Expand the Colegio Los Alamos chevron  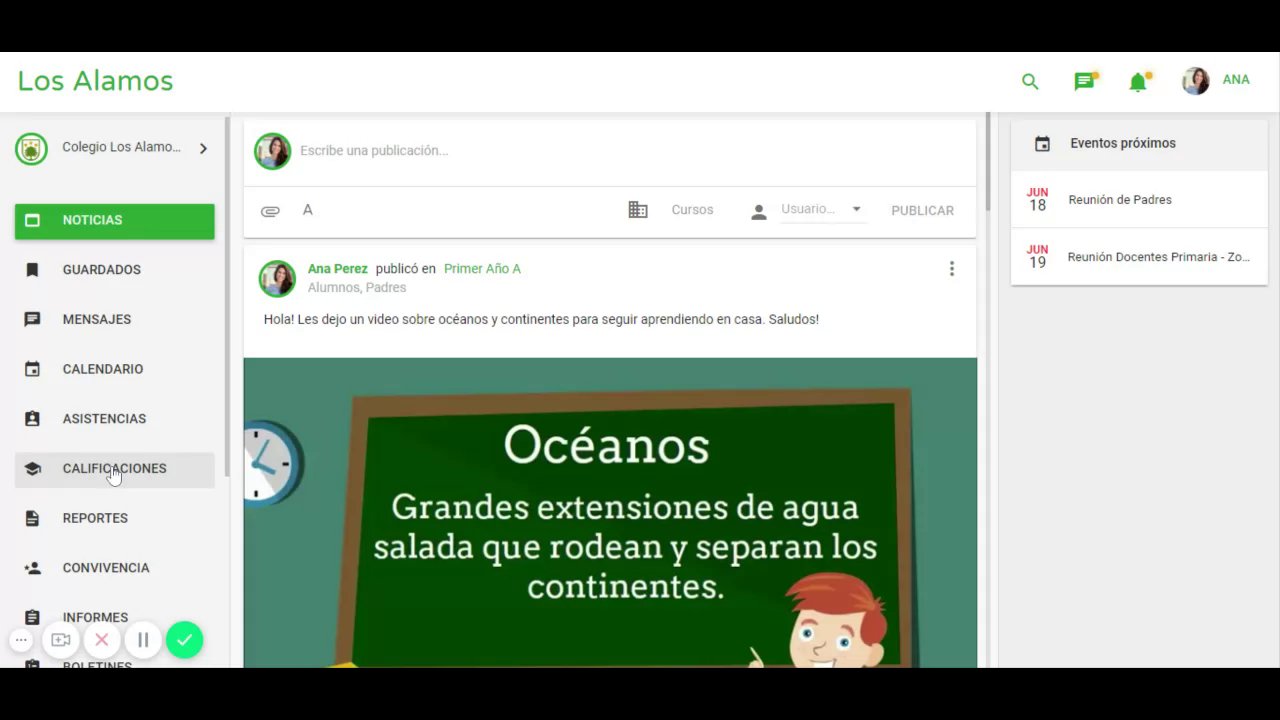pyautogui.click(x=203, y=148)
